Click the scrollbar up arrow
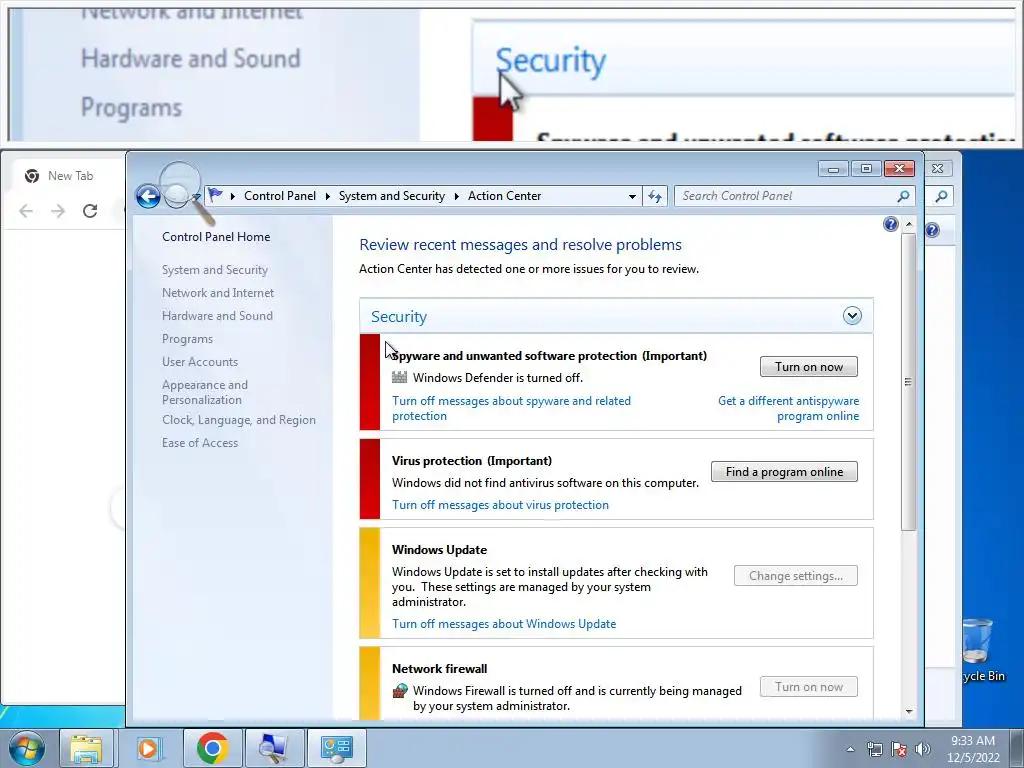The height and width of the screenshot is (768, 1024). pos(908,224)
